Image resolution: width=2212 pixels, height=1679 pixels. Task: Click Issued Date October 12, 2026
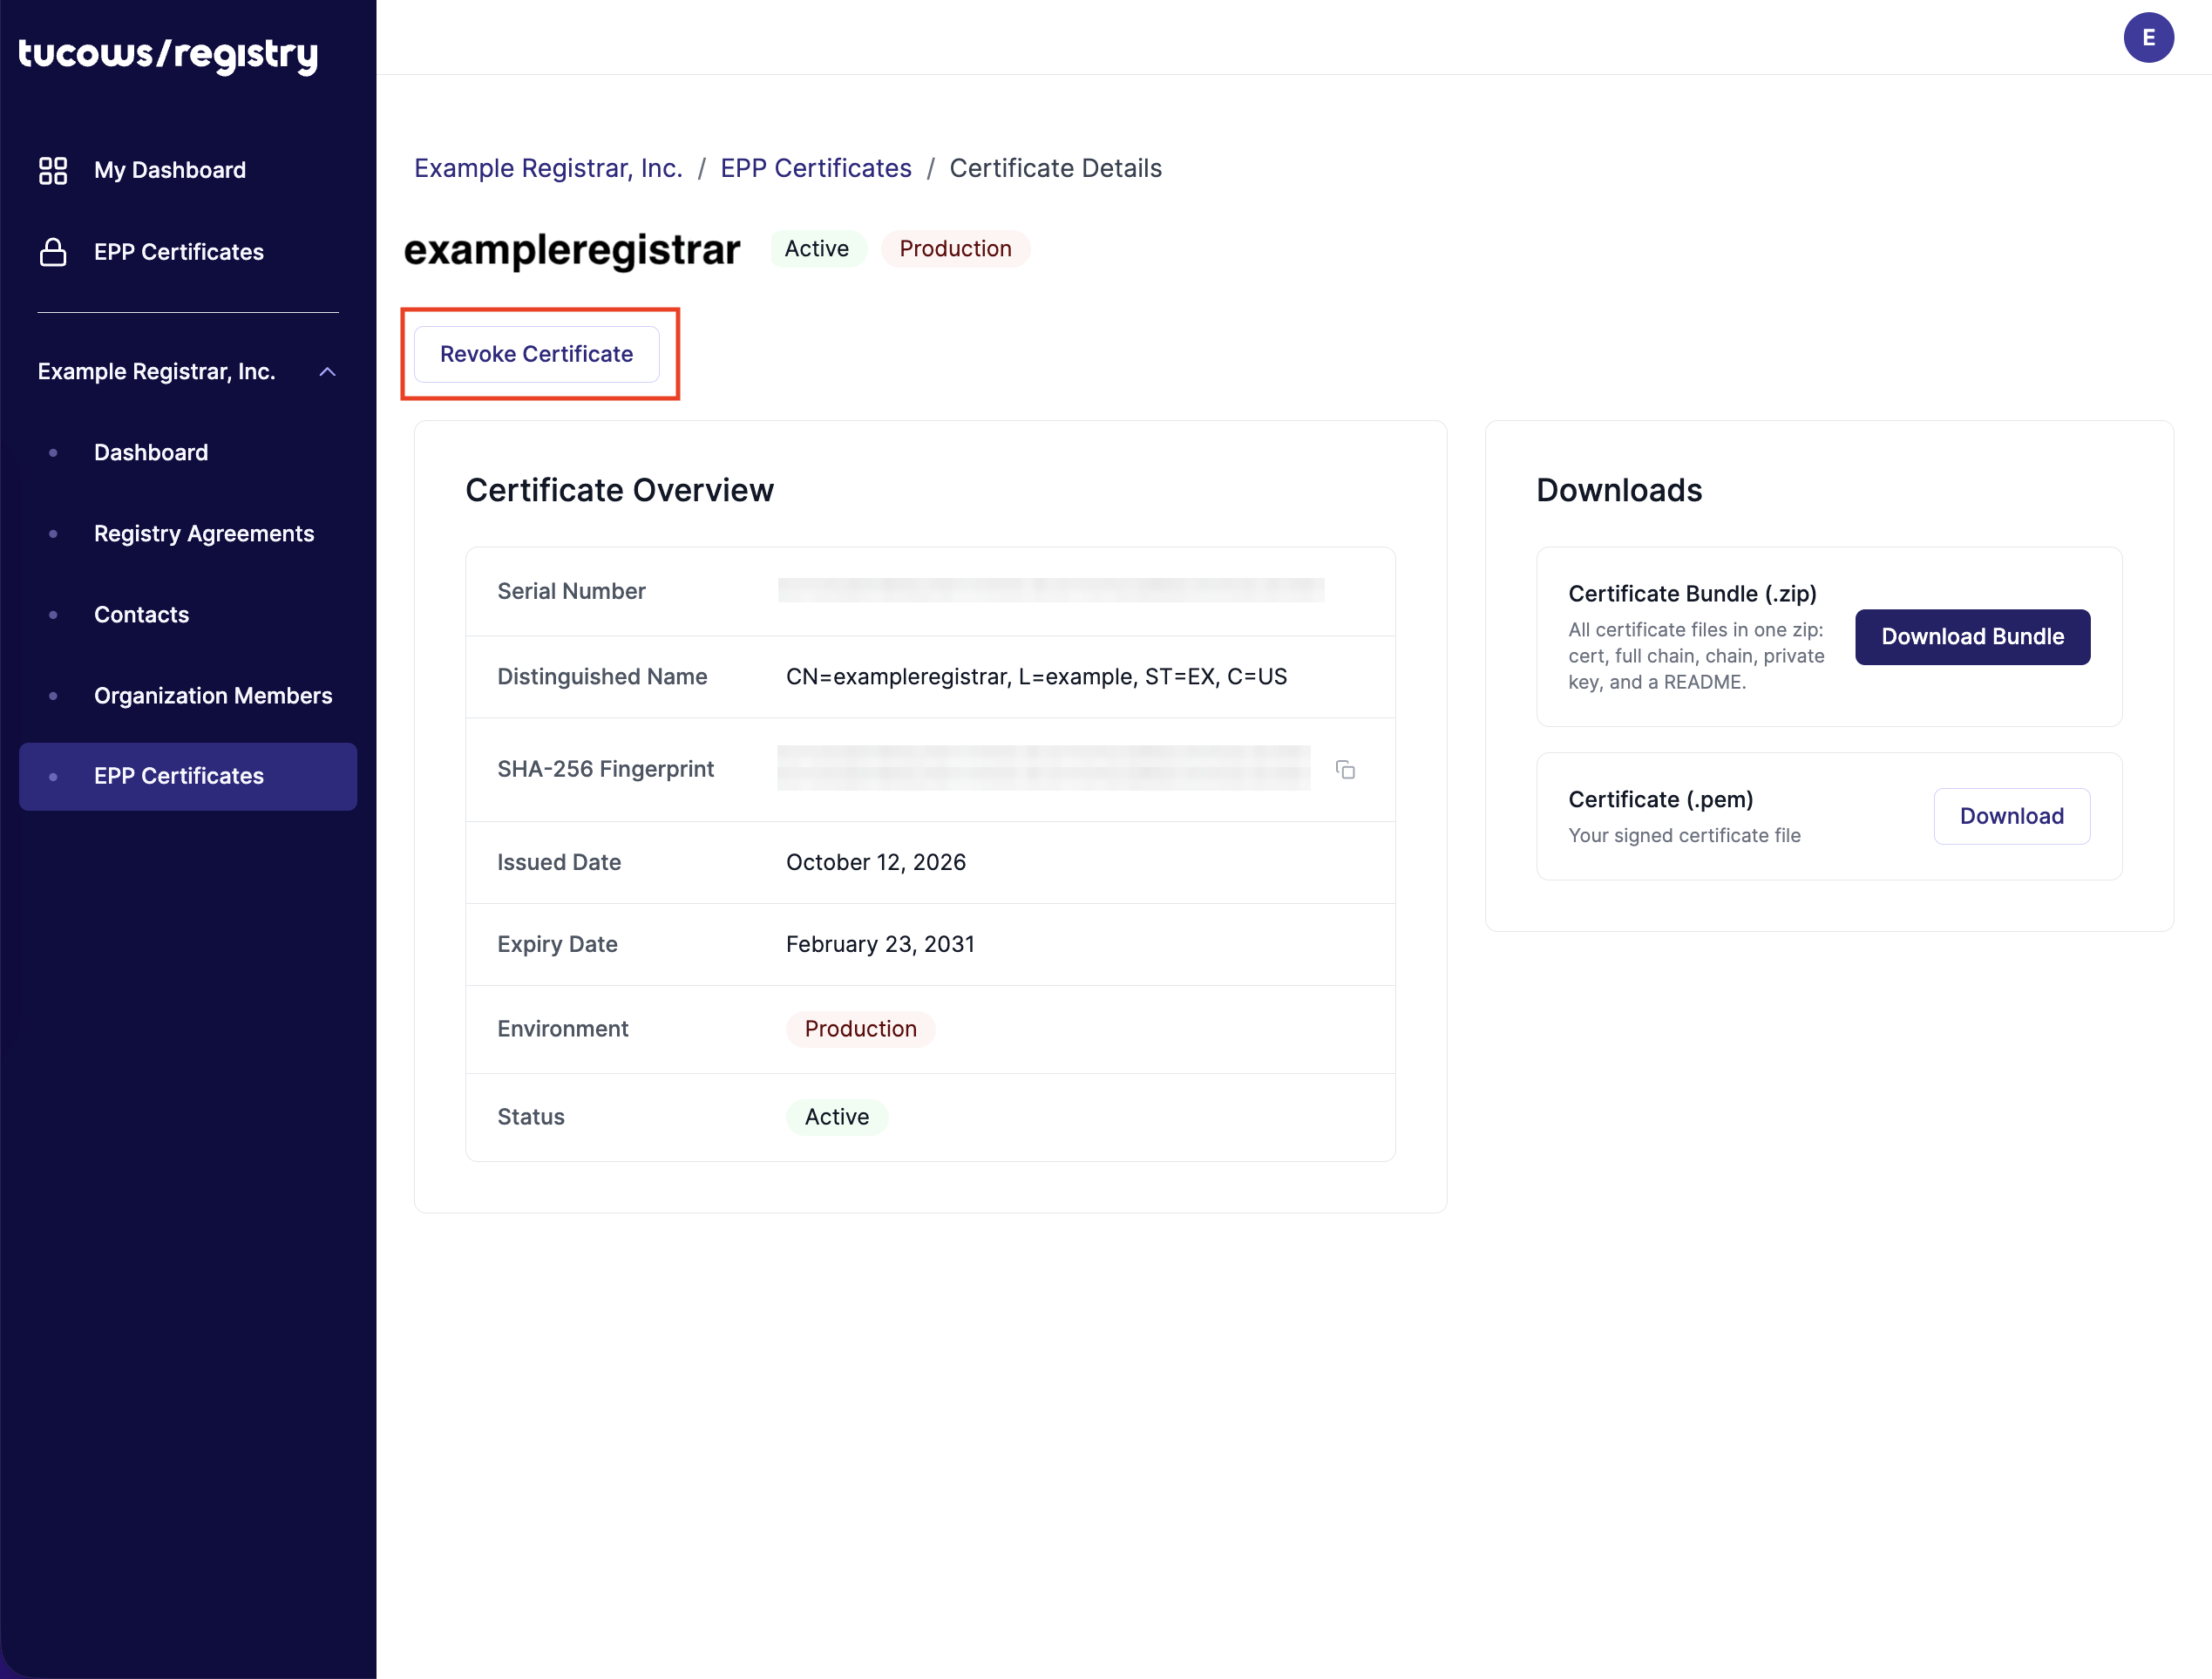875,862
